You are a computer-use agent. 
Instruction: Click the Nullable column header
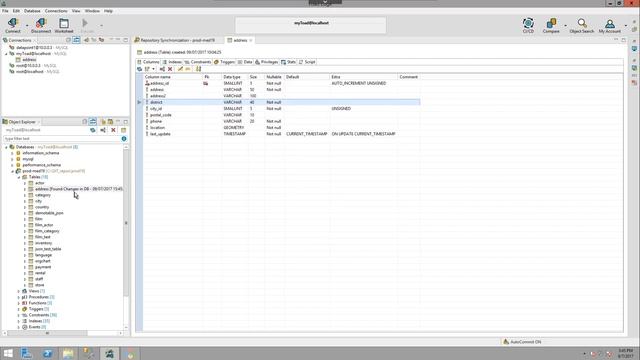pyautogui.click(x=274, y=77)
